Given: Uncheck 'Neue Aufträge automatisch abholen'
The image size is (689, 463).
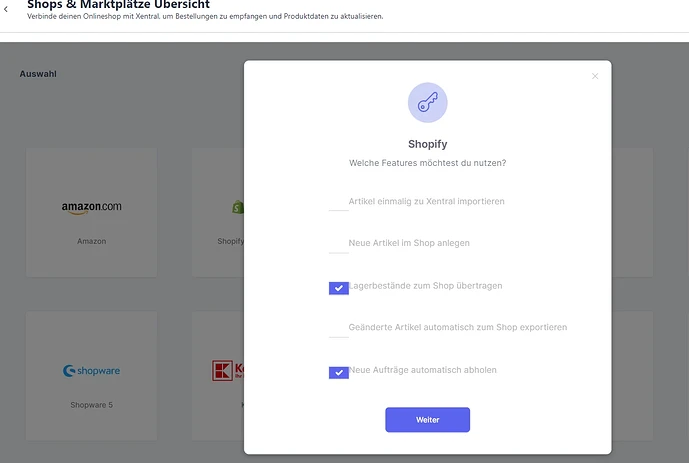Looking at the screenshot, I should (339, 373).
